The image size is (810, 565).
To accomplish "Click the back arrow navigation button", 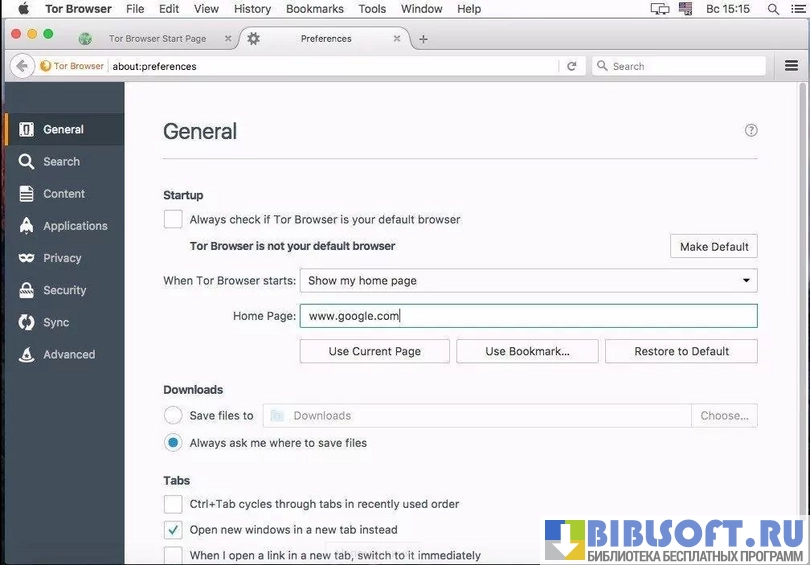I will point(22,66).
